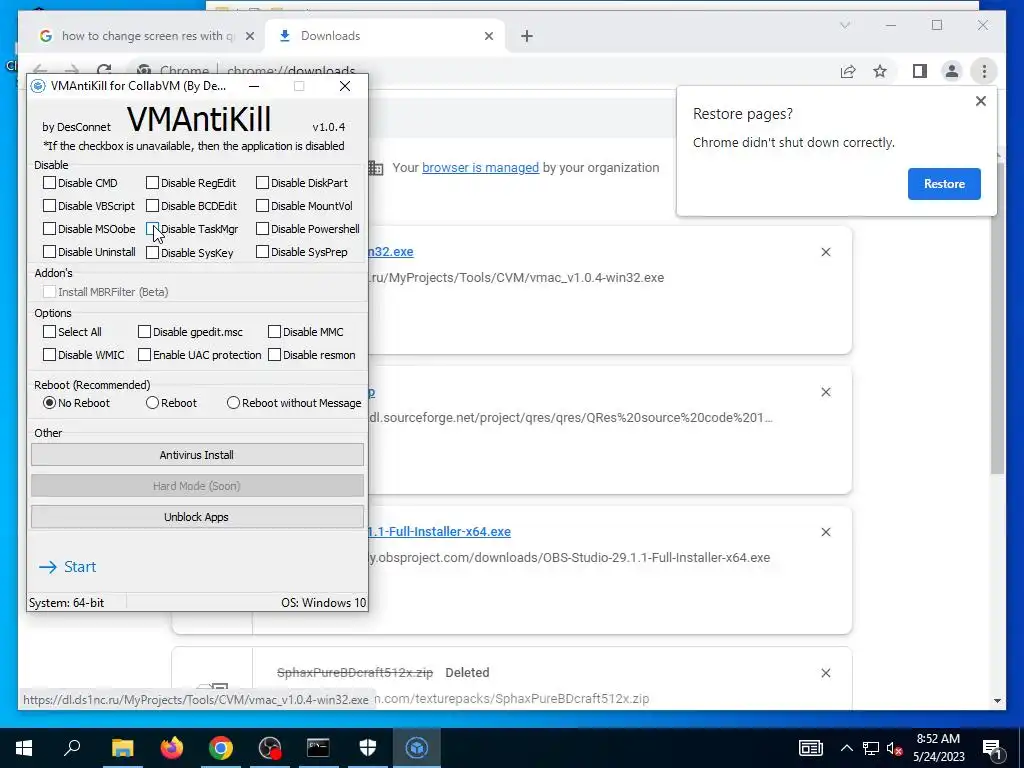The image size is (1024, 768).
Task: Open OBS Studio taskbar icon
Action: click(x=270, y=748)
